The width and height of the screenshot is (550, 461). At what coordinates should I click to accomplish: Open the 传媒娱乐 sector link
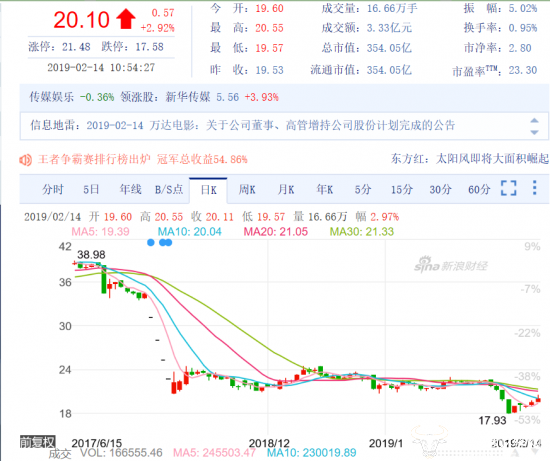click(x=52, y=97)
